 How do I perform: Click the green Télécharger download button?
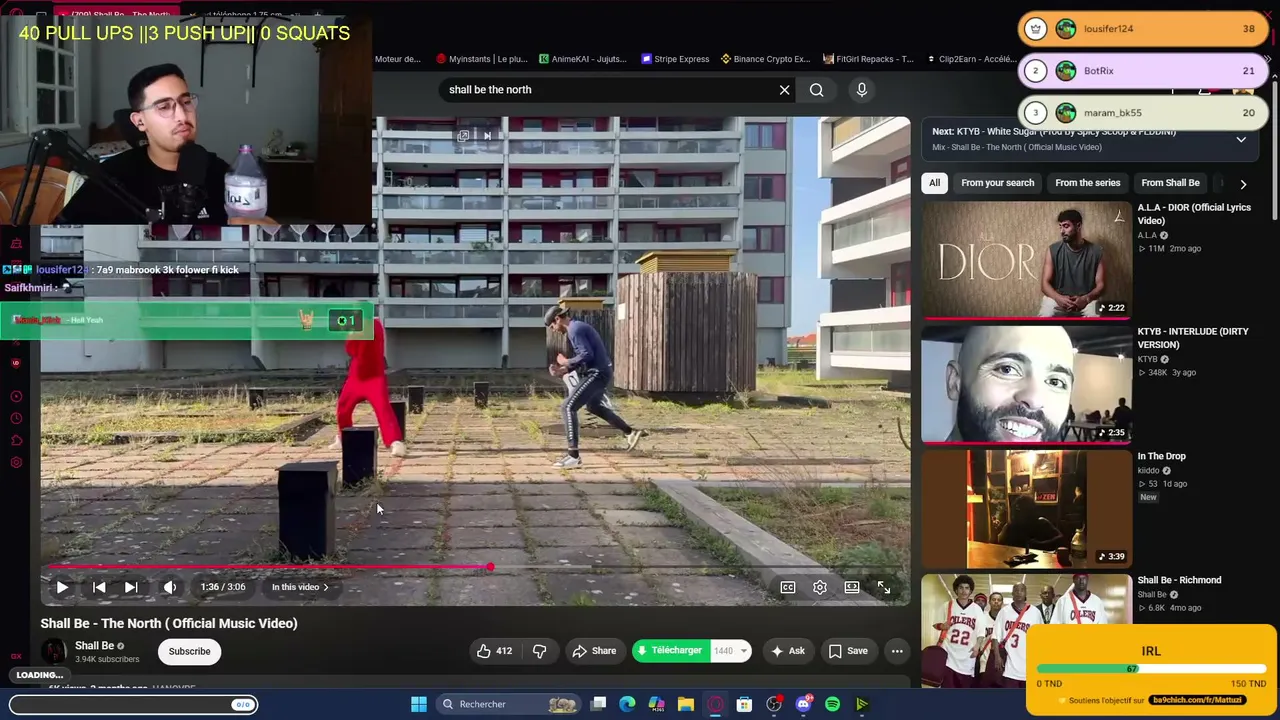(x=670, y=651)
